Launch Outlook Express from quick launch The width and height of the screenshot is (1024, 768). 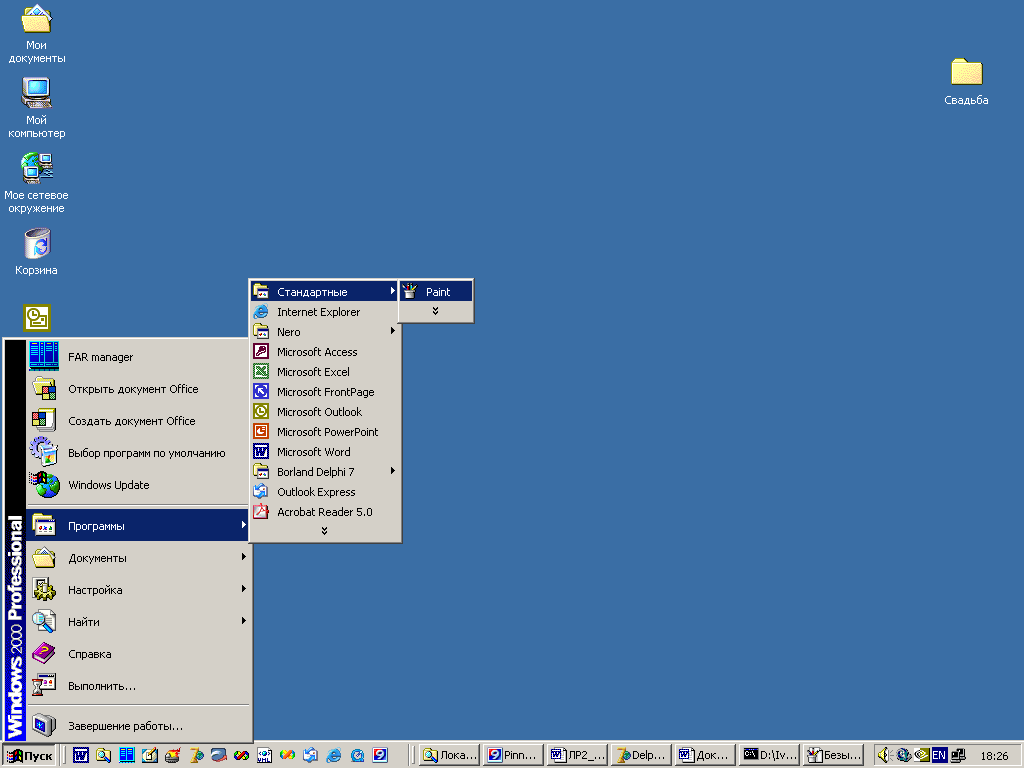click(x=311, y=755)
